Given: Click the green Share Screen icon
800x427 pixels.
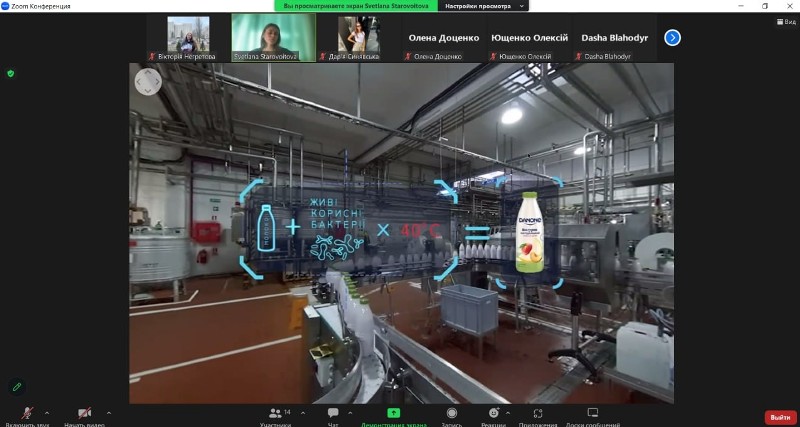Looking at the screenshot, I should pos(393,413).
